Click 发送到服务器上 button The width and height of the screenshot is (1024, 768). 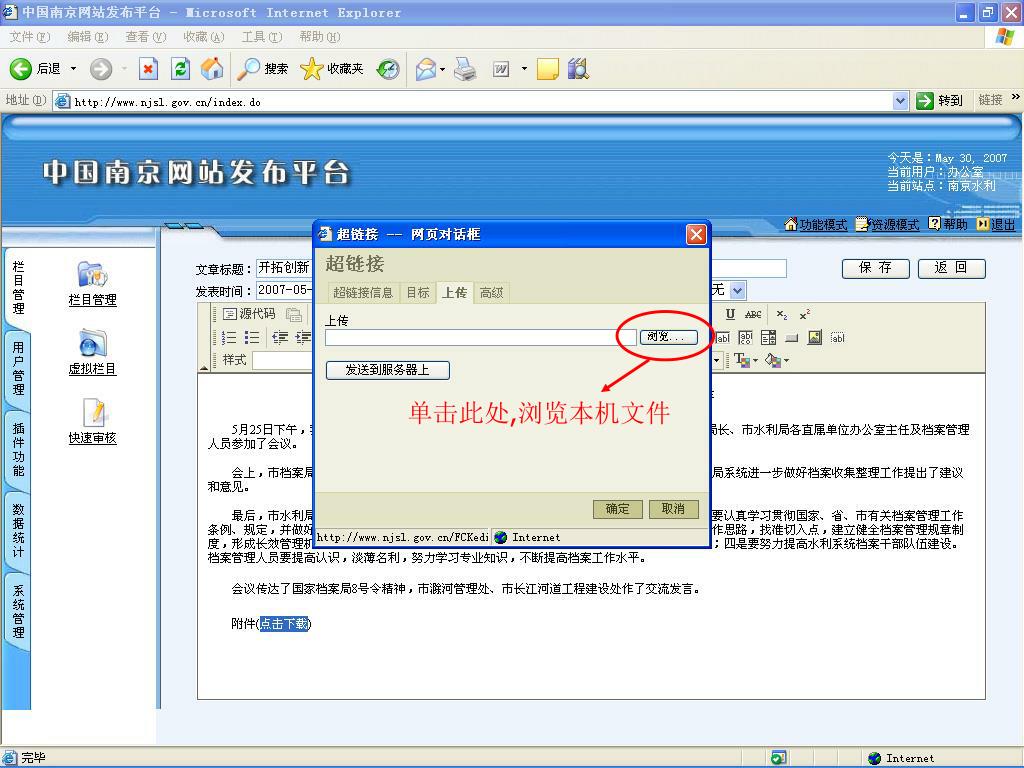pyautogui.click(x=387, y=370)
